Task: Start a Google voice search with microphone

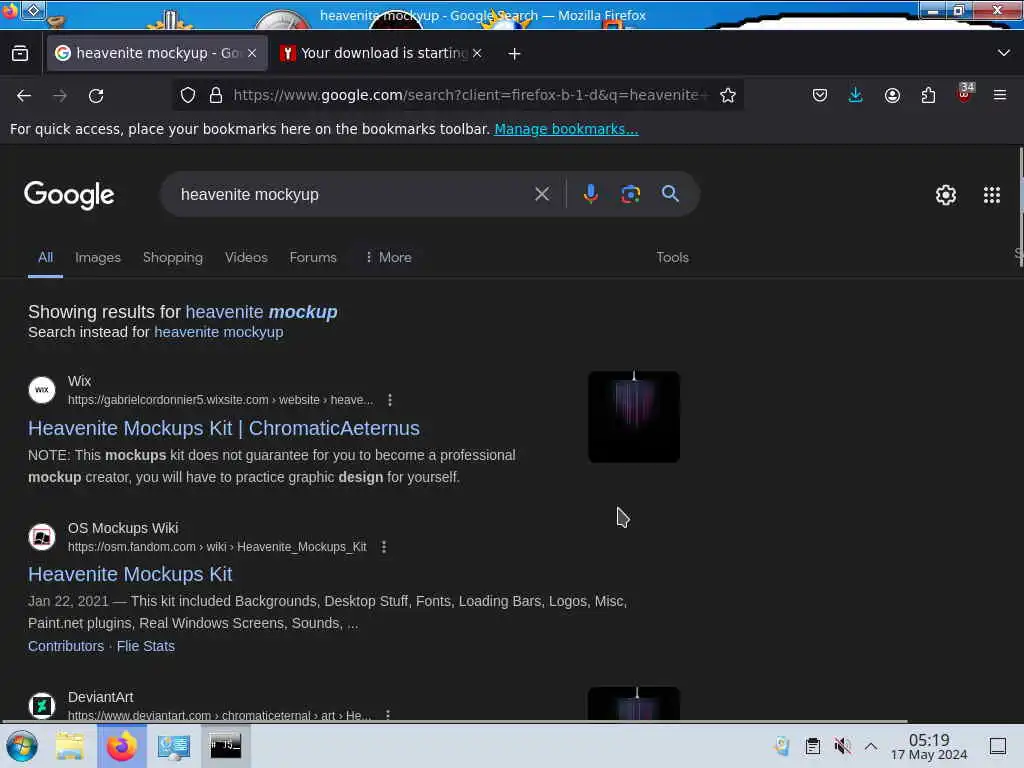Action: pyautogui.click(x=590, y=194)
